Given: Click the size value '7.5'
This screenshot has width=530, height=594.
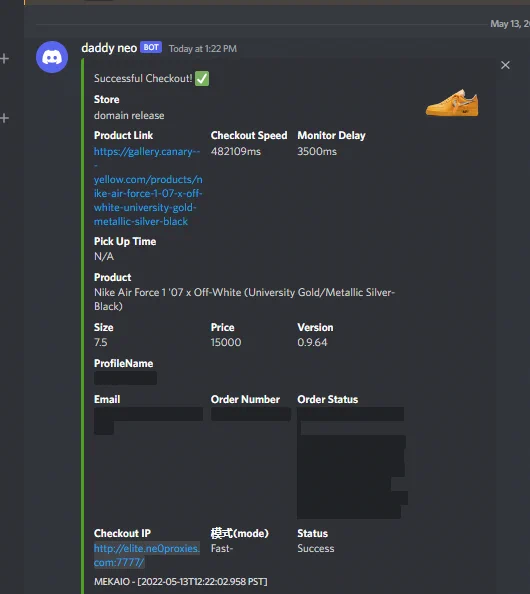Looking at the screenshot, I should coord(100,342).
